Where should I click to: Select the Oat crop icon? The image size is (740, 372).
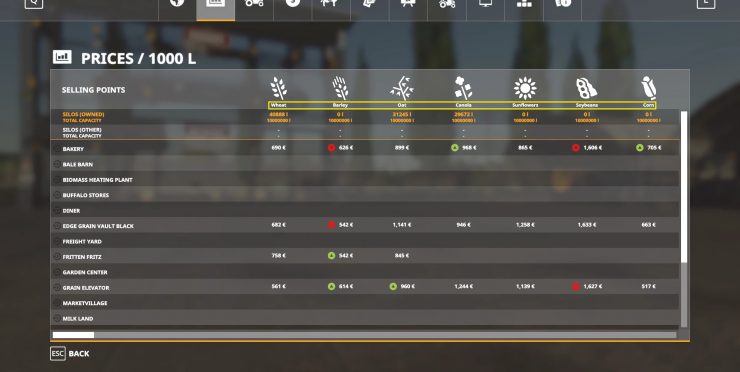tap(402, 88)
